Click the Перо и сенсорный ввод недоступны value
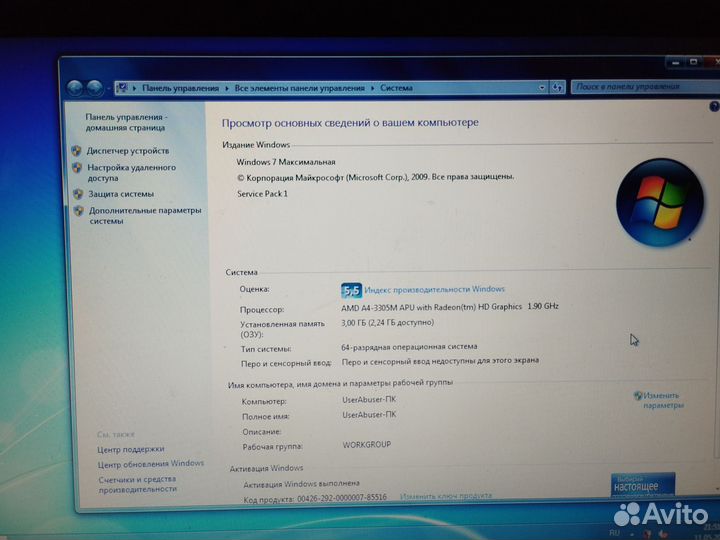This screenshot has width=720, height=540. [x=440, y=361]
